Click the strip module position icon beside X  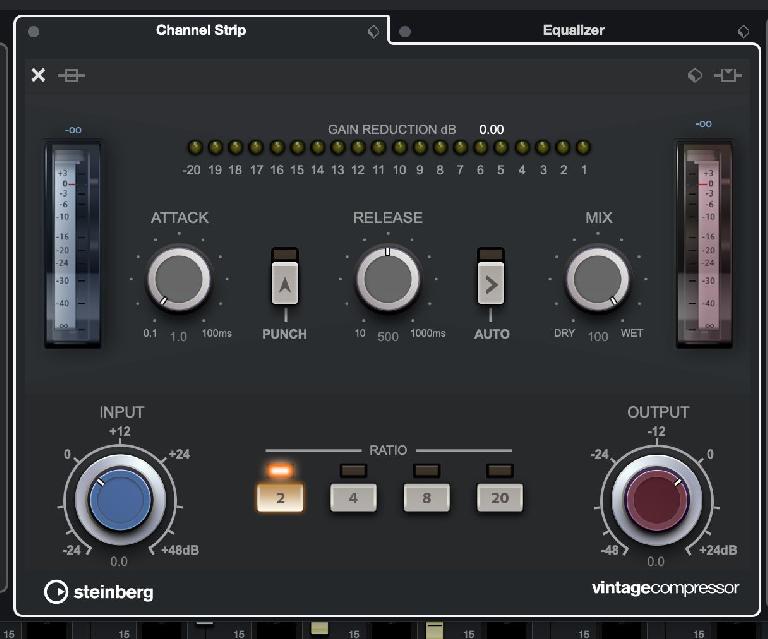71,75
